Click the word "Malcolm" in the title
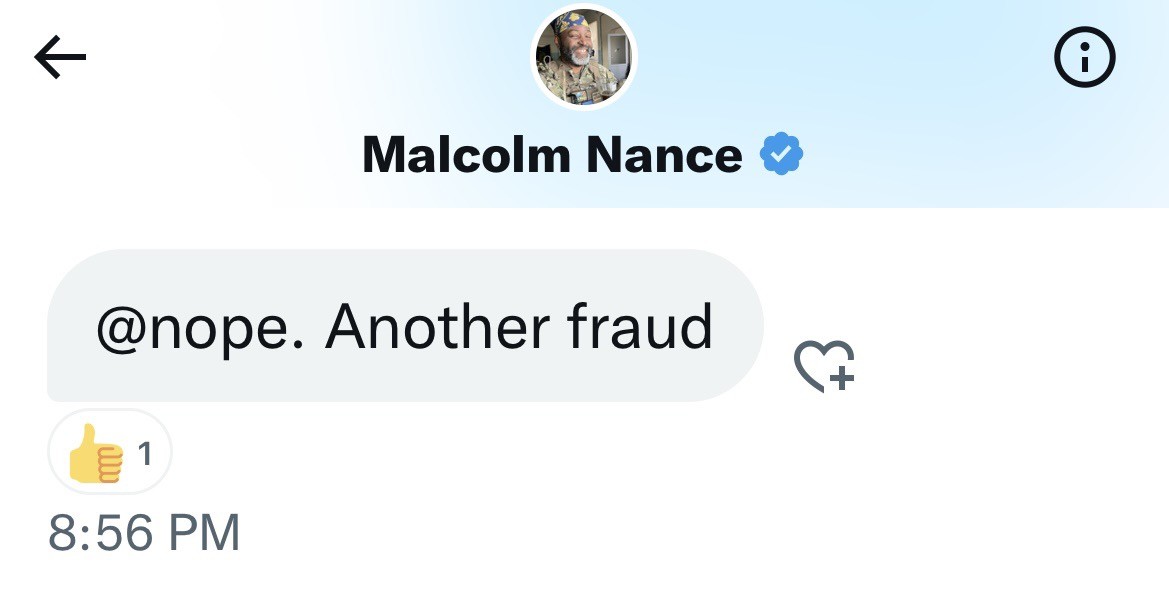 coord(465,155)
